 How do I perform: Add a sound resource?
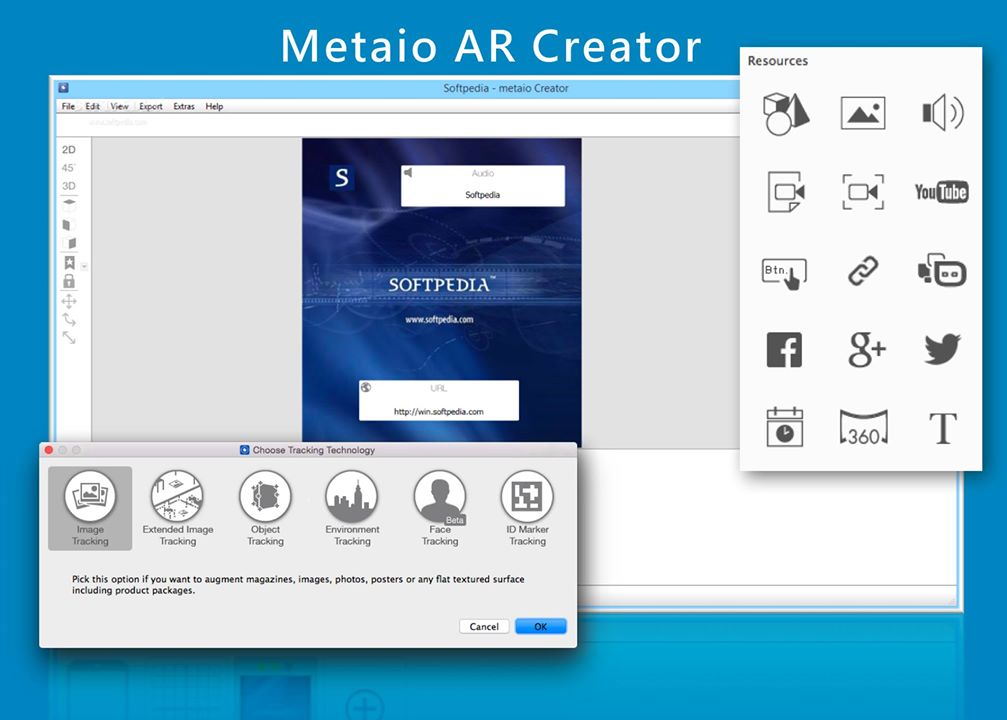click(x=941, y=113)
